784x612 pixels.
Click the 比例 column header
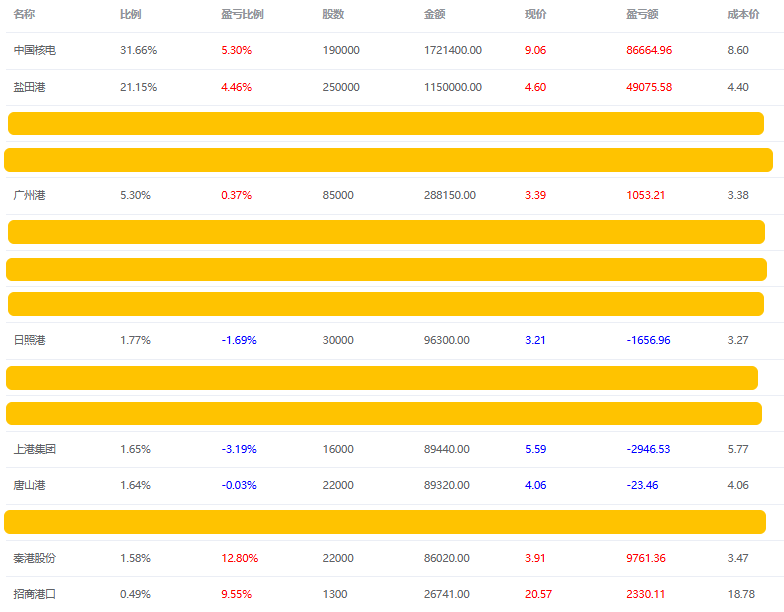pyautogui.click(x=130, y=14)
